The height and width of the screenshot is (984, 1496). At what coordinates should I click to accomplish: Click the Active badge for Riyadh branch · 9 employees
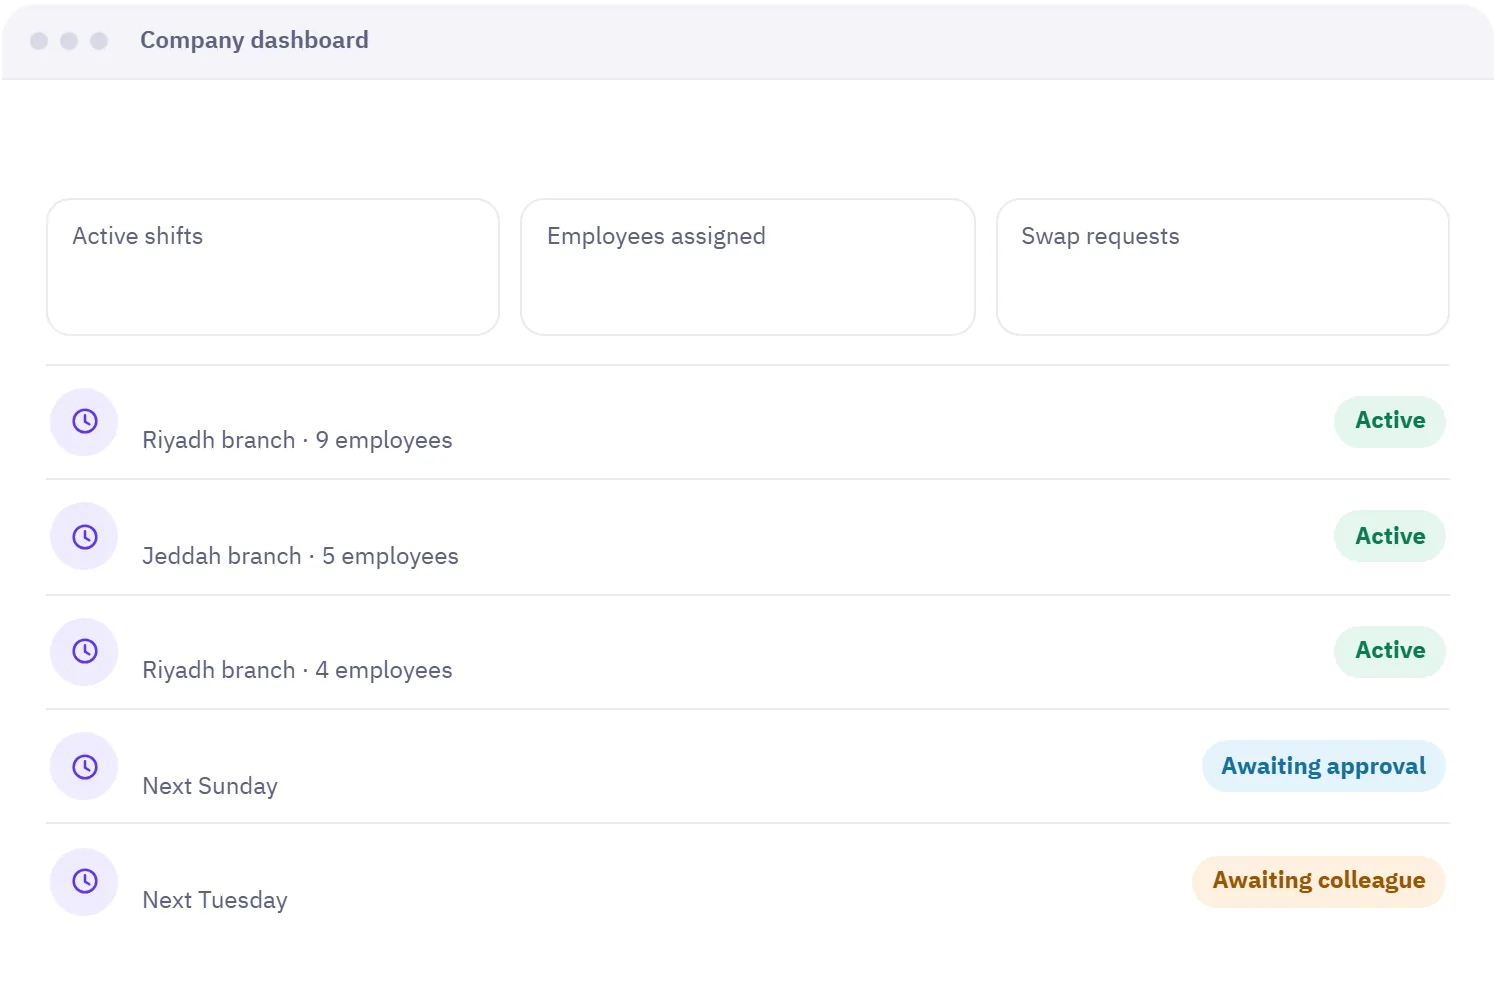tap(1390, 421)
